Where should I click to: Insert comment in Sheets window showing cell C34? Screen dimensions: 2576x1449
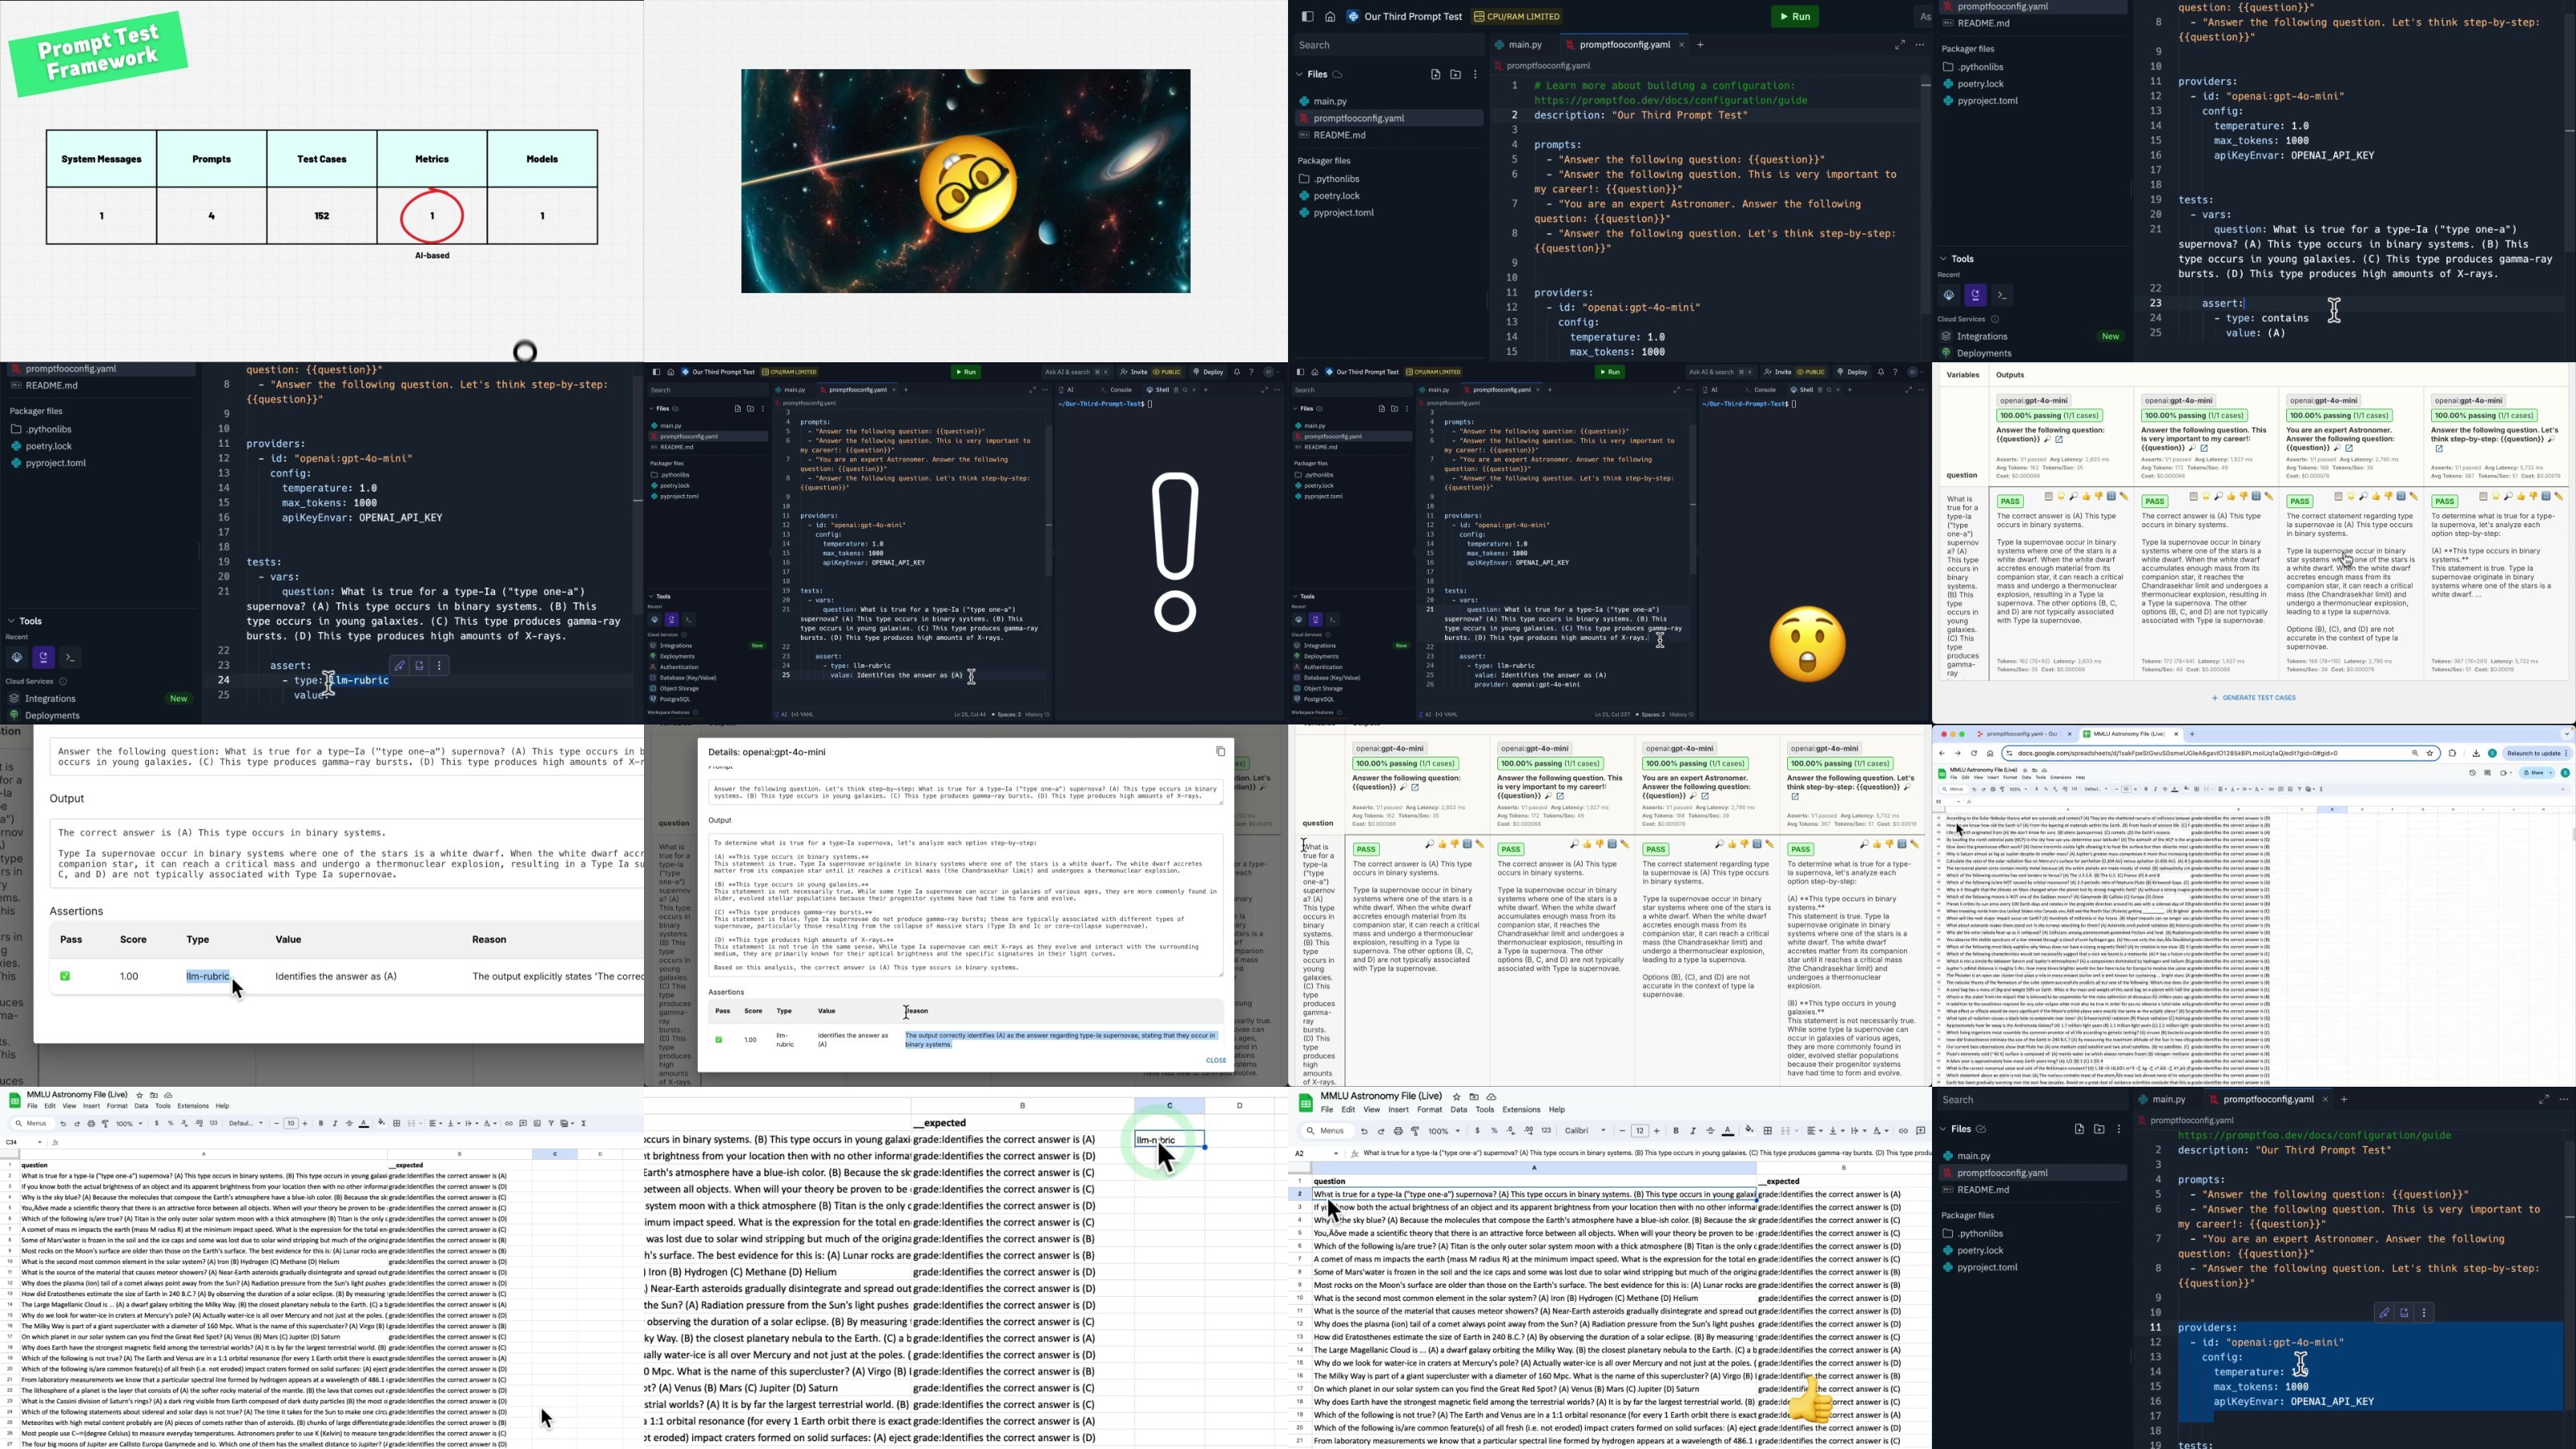click(x=523, y=1124)
